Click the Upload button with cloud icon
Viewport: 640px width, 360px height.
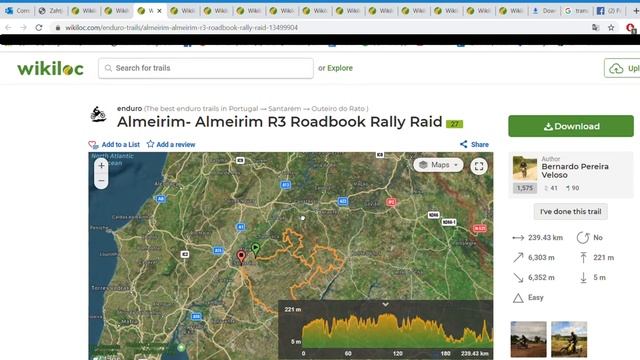coord(622,68)
